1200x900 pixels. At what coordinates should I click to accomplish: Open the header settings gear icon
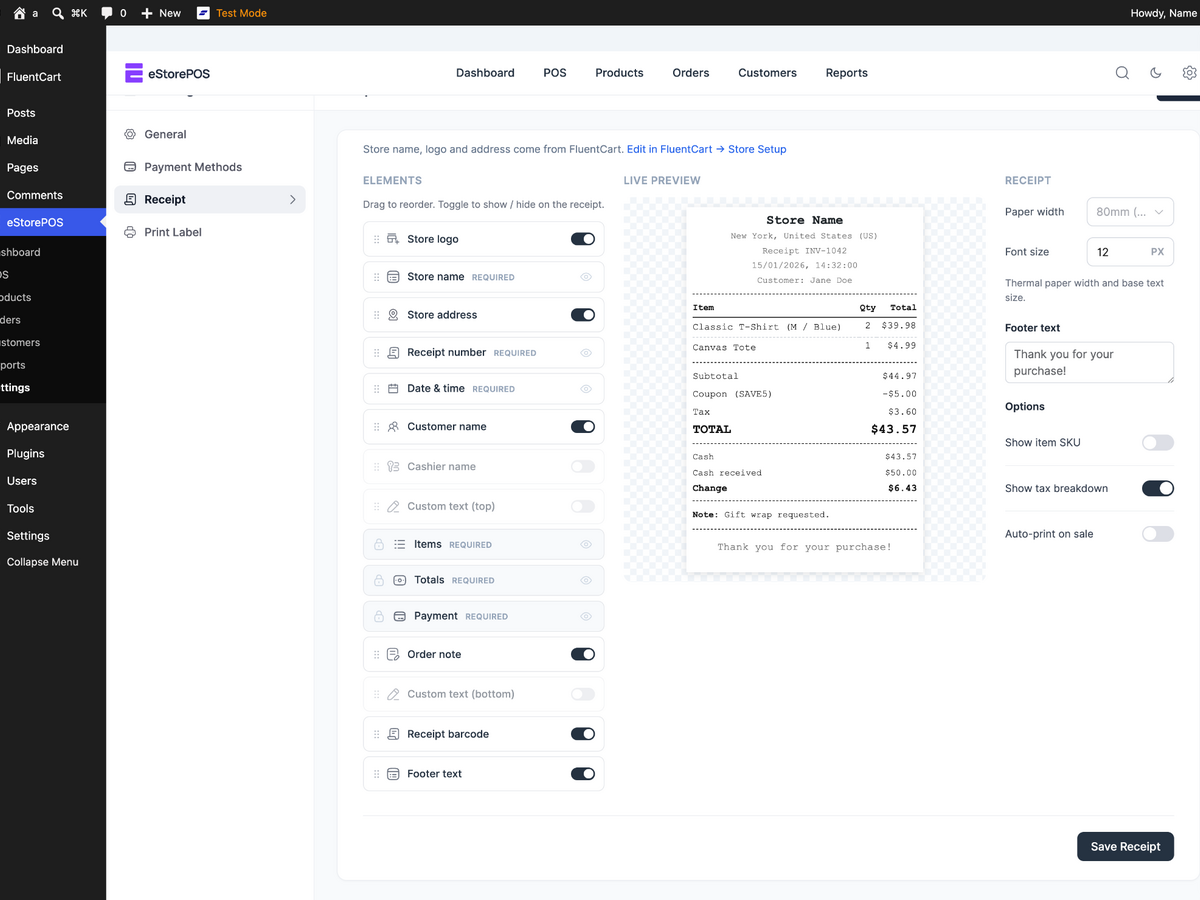pyautogui.click(x=1189, y=73)
